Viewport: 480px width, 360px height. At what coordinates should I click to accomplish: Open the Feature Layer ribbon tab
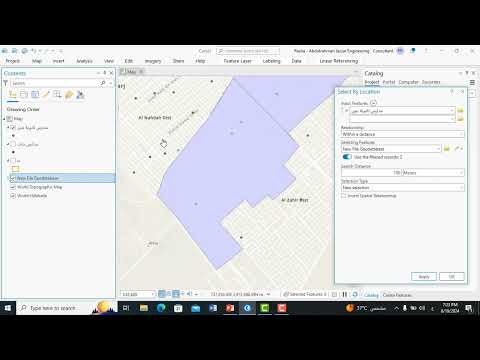coord(238,61)
